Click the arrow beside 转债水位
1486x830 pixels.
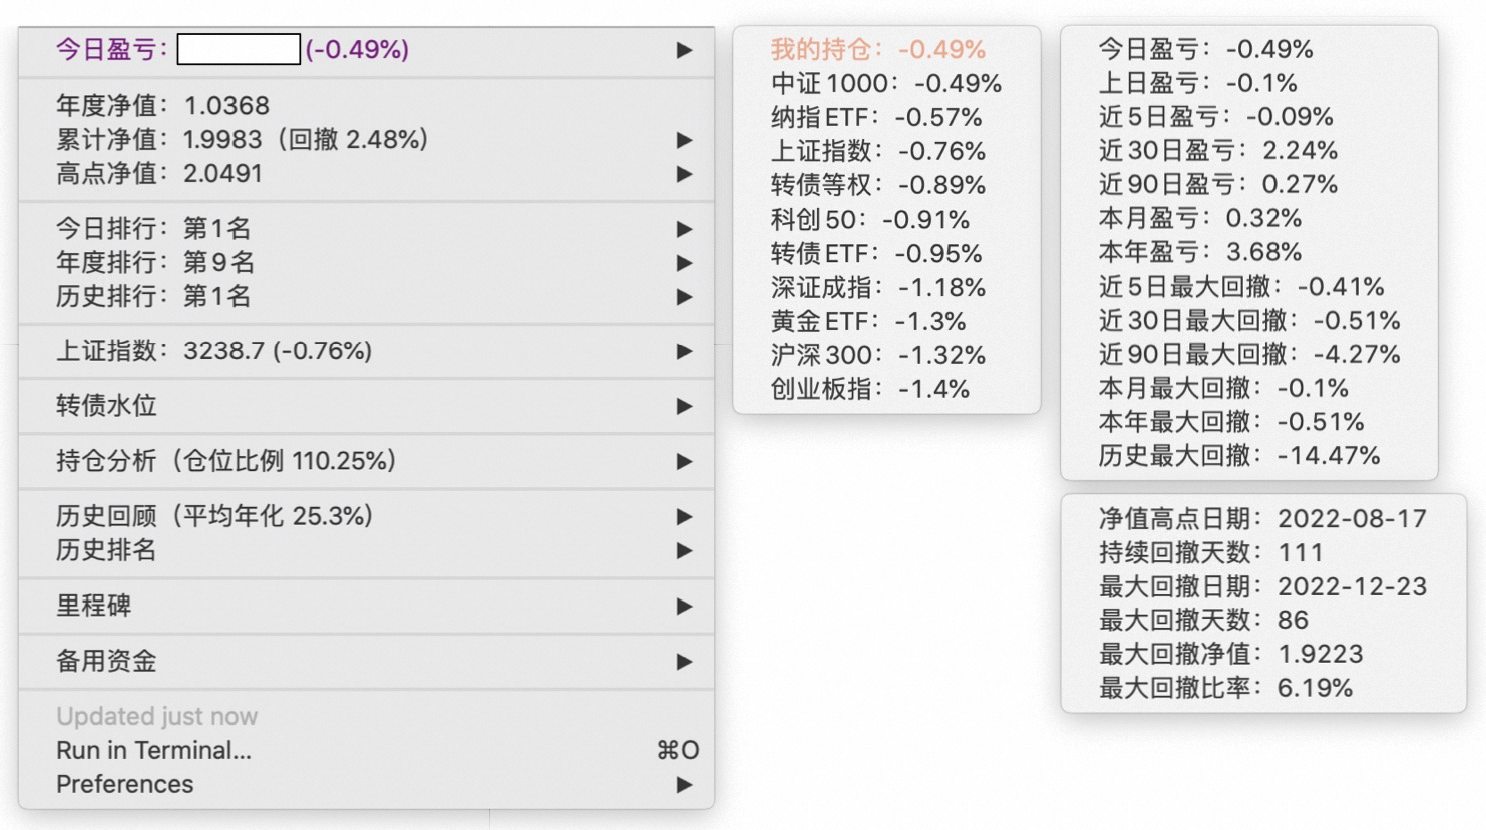click(684, 406)
